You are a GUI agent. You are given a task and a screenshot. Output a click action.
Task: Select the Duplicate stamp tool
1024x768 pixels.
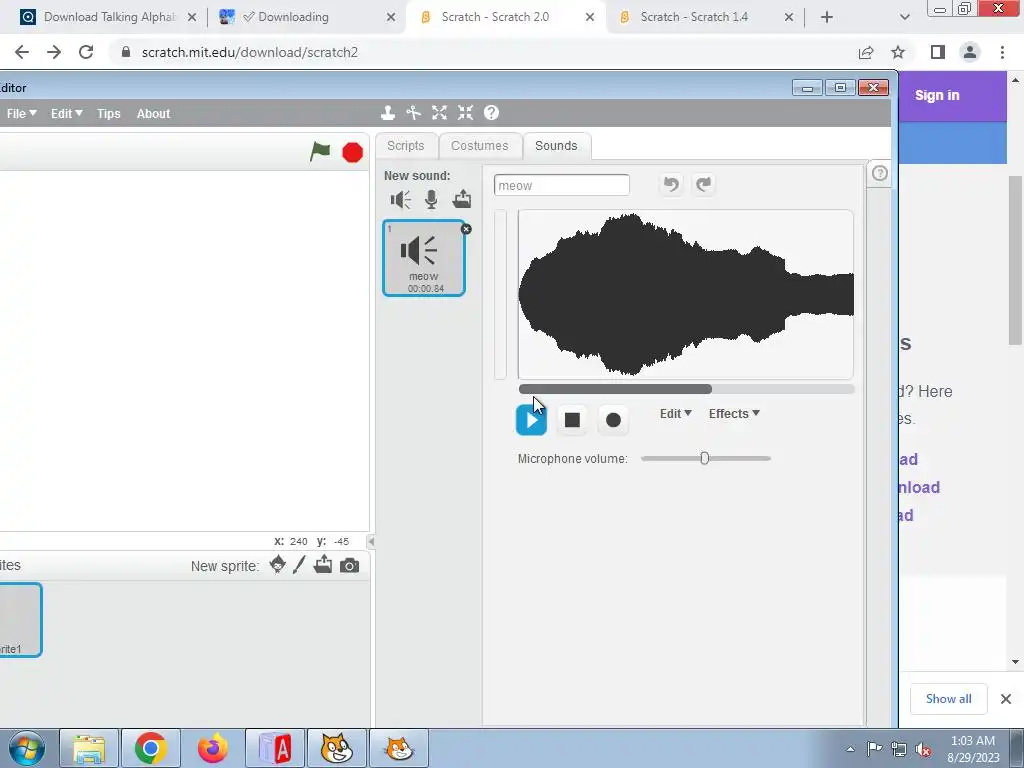tap(388, 113)
